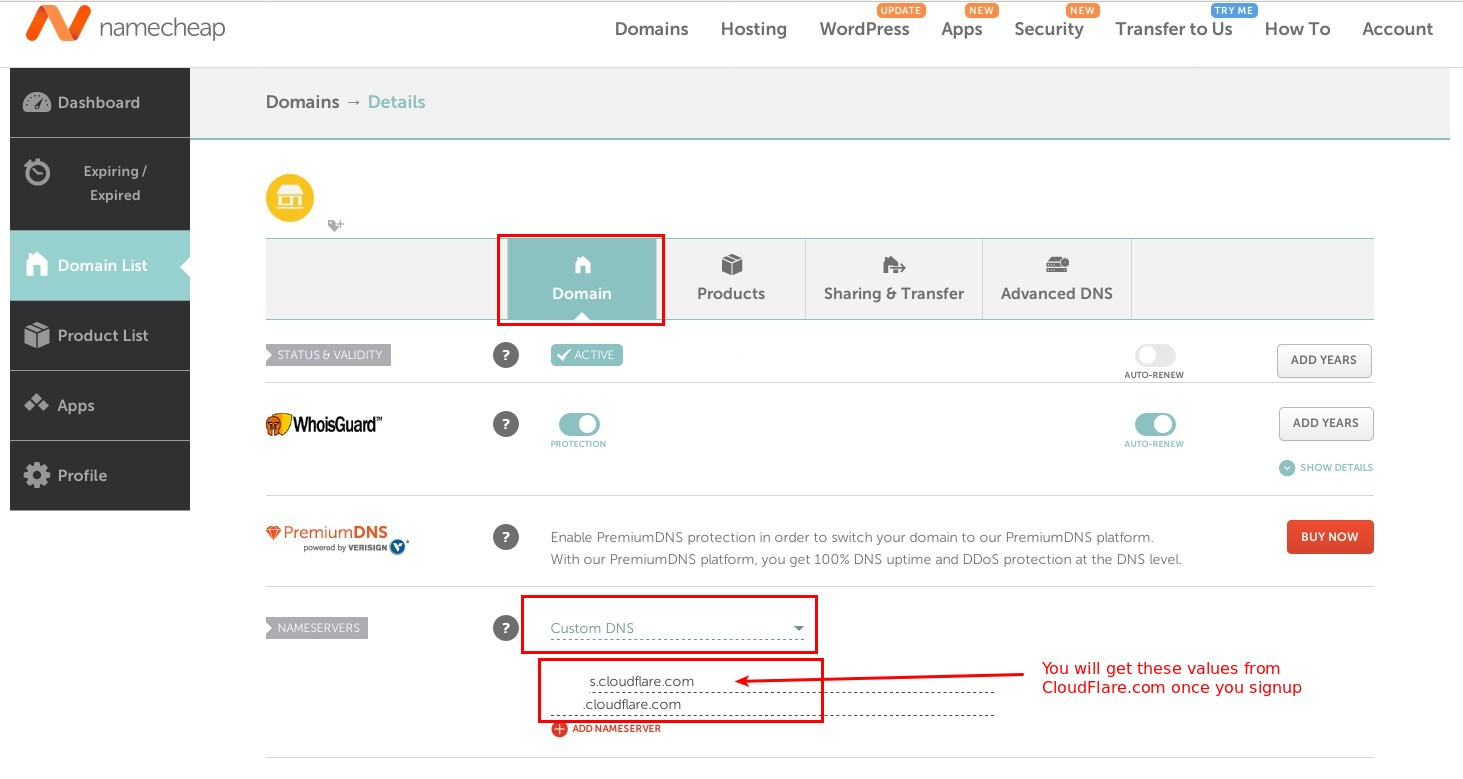Click the Product List box icon
The height and width of the screenshot is (779, 1463).
37,335
